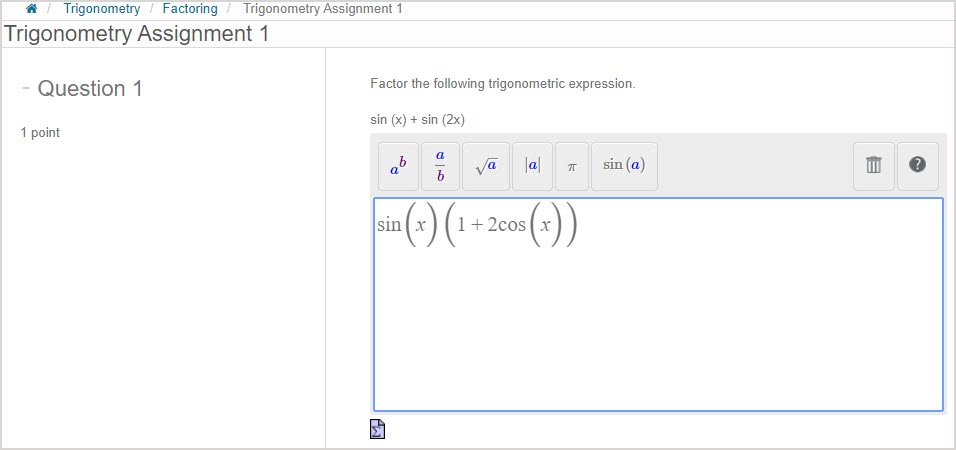Open the Factoring breadcrumb link

(190, 9)
